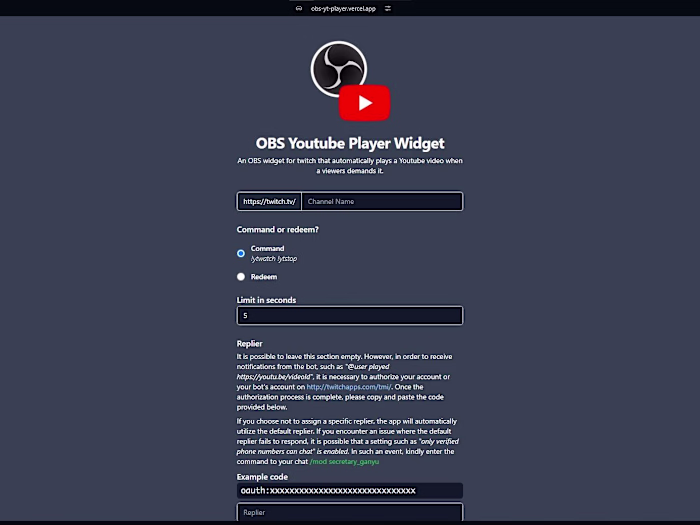This screenshot has width=700, height=525.
Task: Click the /ytwatch /ytstop hint text
Action: pos(274,259)
